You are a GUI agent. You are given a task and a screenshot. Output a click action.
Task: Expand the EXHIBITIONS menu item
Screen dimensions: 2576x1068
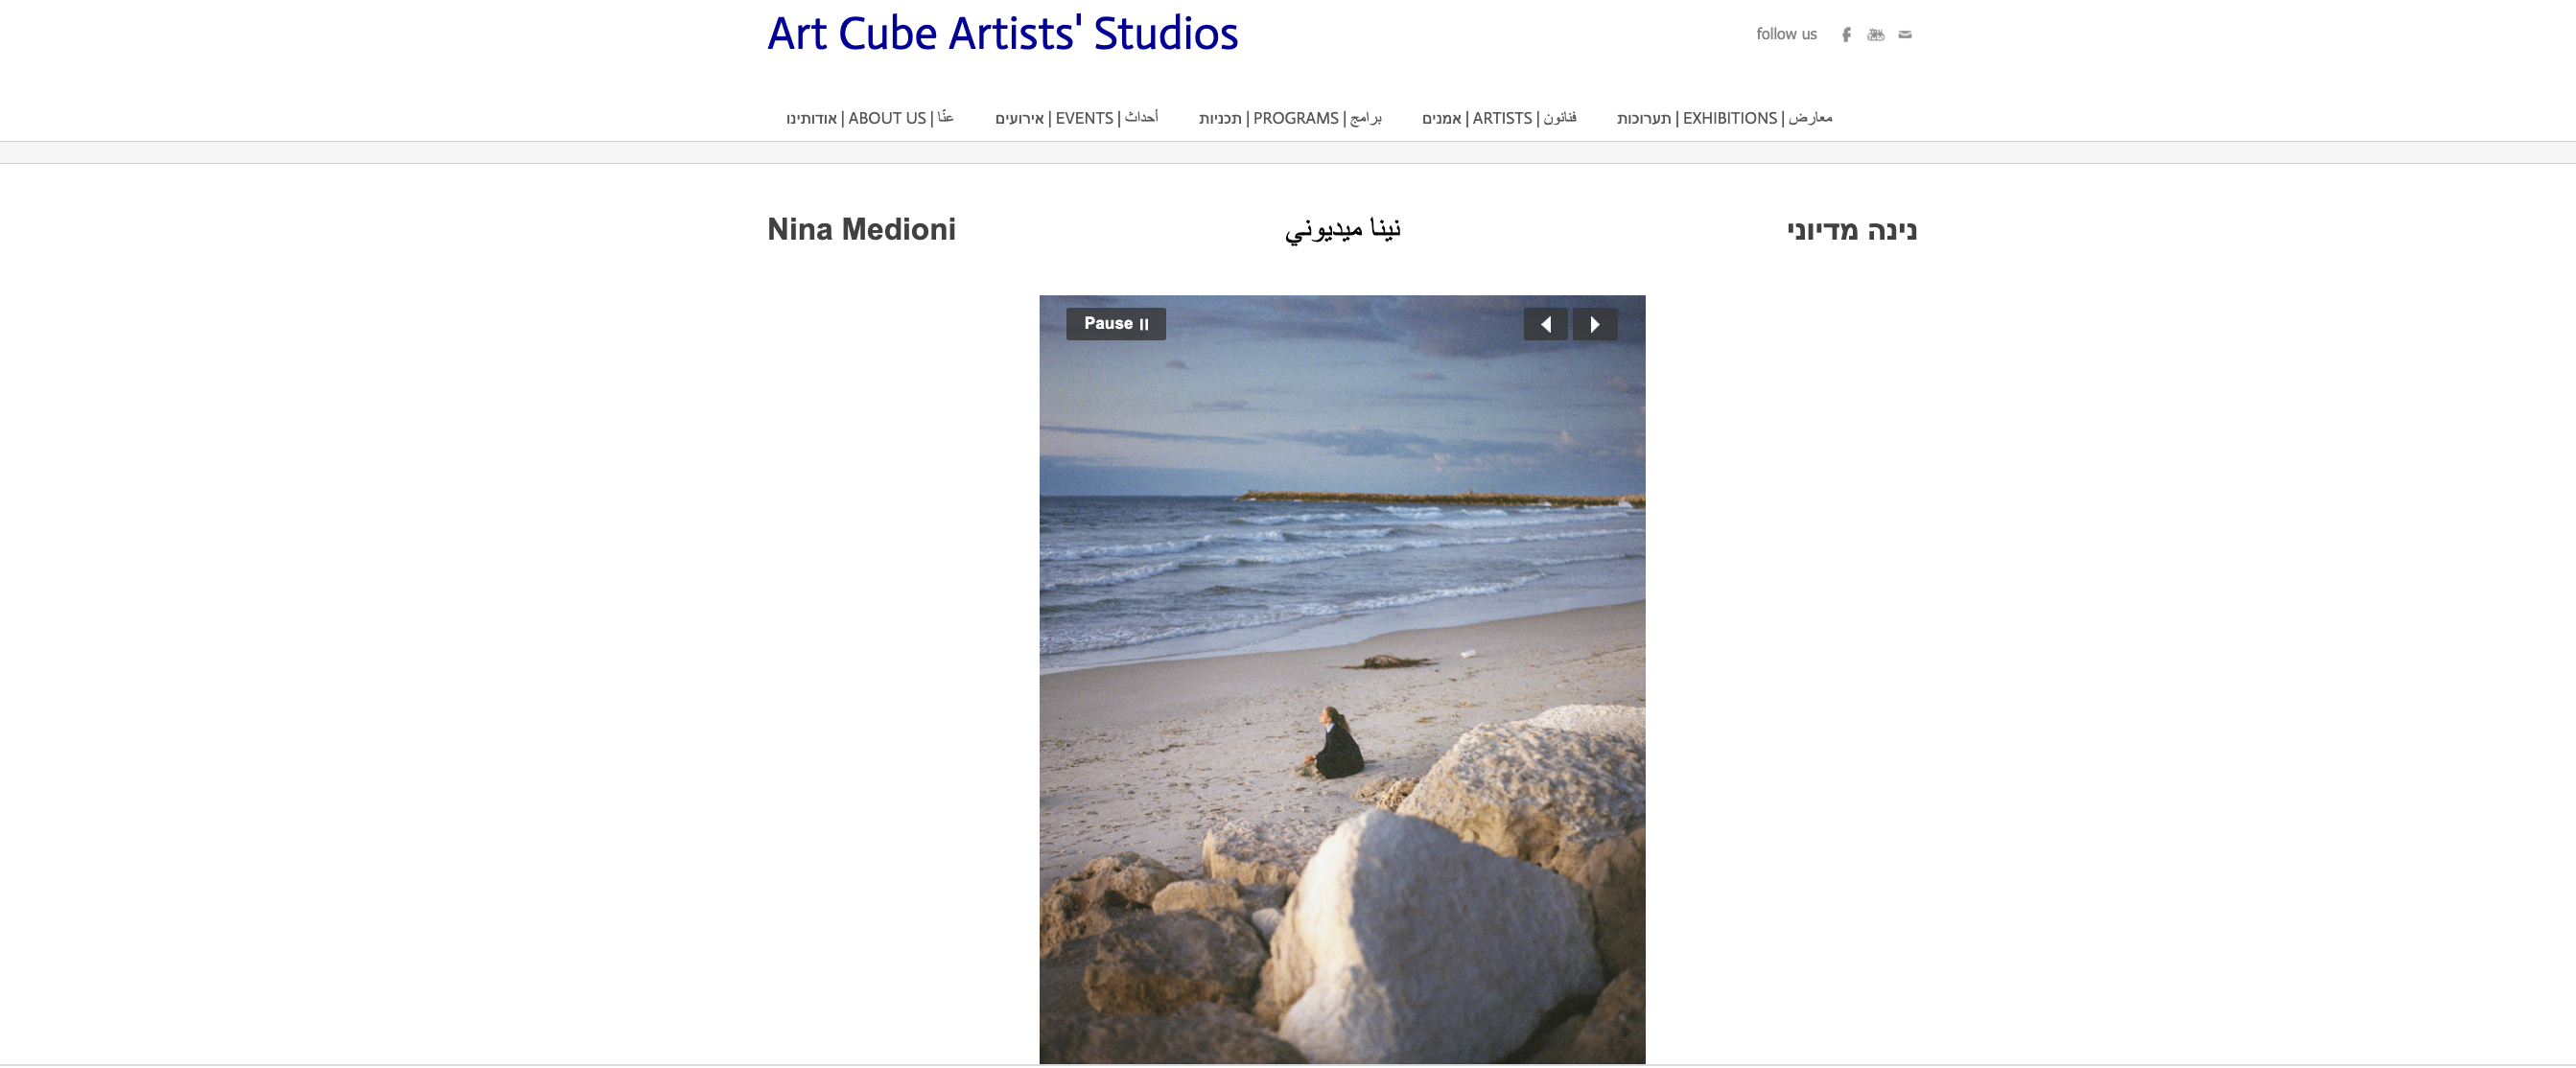(x=1725, y=118)
